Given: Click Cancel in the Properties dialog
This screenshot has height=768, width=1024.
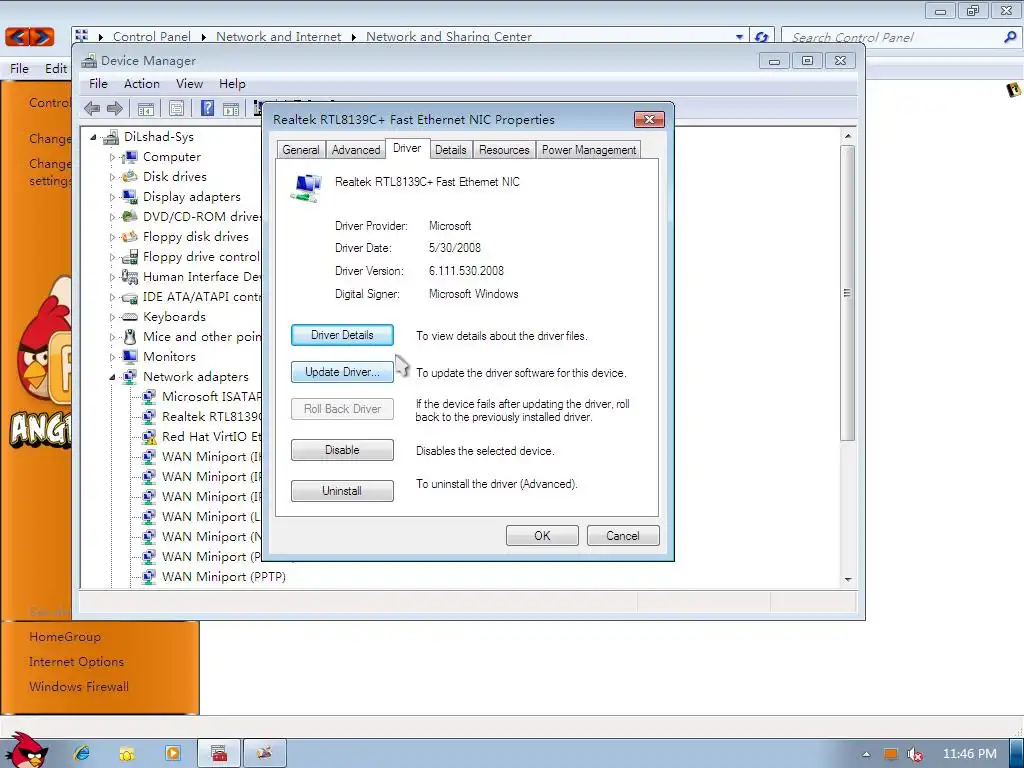Looking at the screenshot, I should click(623, 536).
